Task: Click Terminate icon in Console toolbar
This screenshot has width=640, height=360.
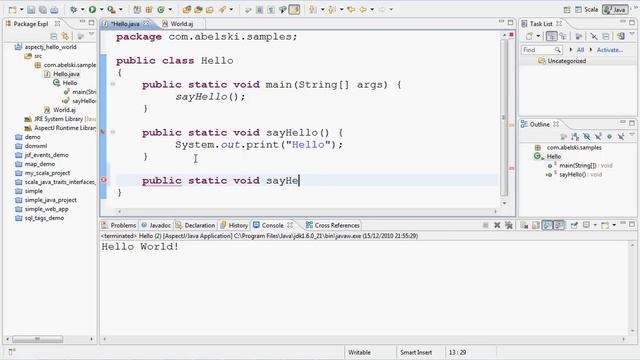Action: (x=485, y=225)
